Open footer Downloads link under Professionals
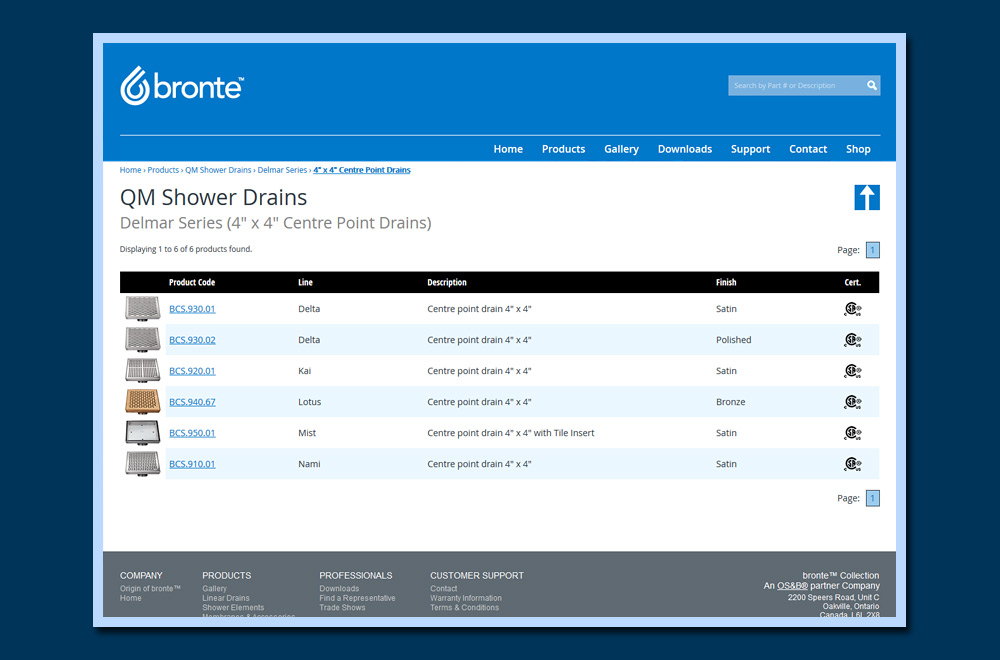1000x660 pixels. (339, 589)
